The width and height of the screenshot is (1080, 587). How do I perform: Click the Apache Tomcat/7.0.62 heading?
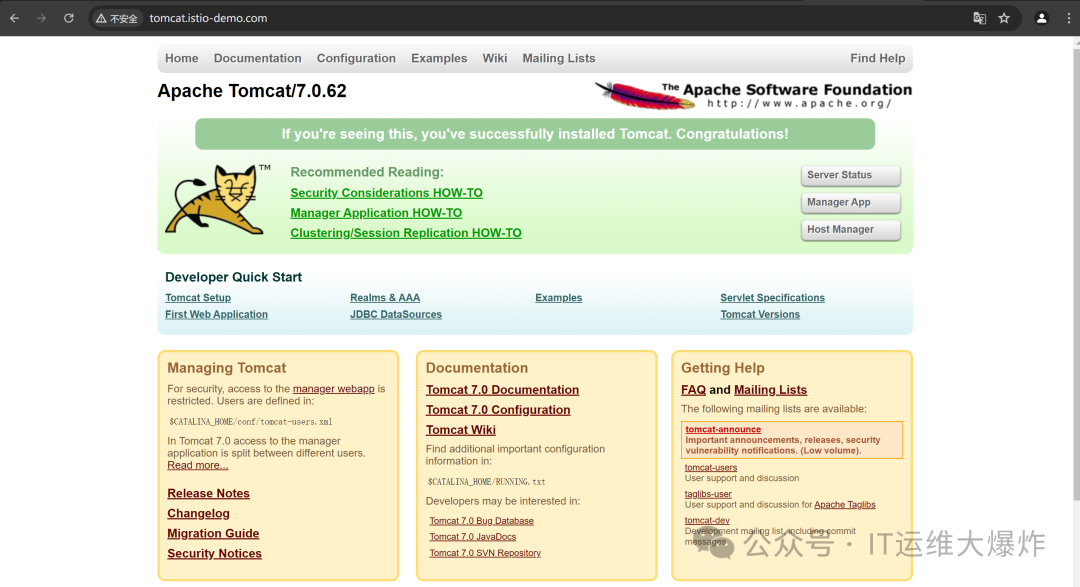[252, 91]
